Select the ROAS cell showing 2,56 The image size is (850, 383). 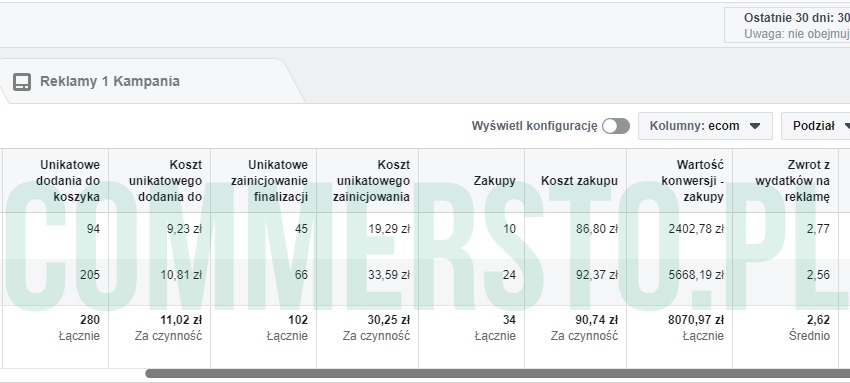tap(785, 282)
